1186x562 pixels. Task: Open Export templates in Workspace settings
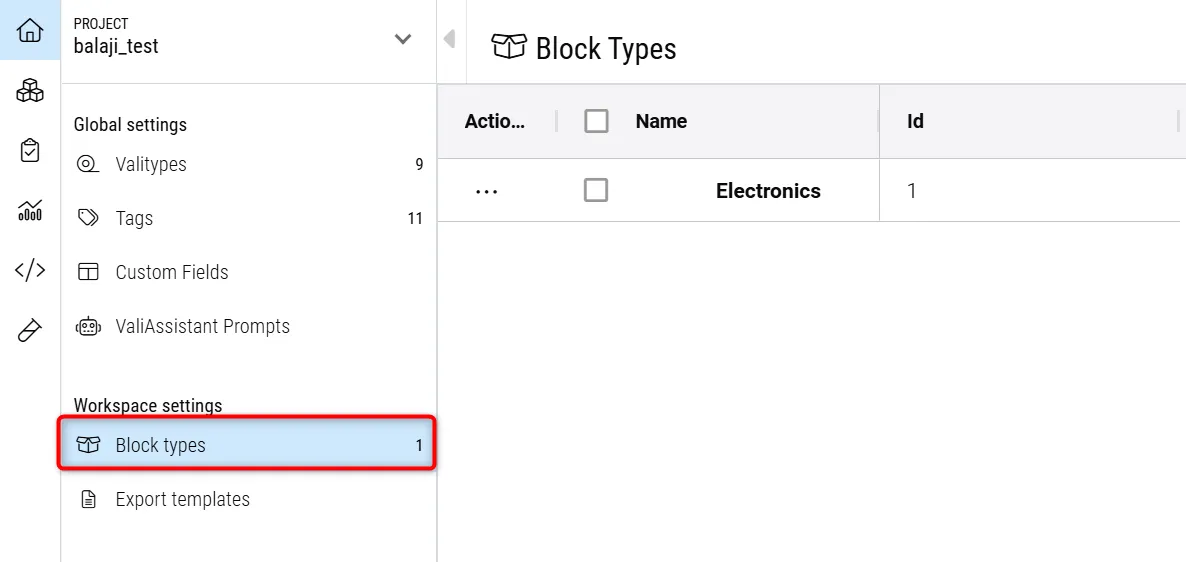click(x=182, y=499)
